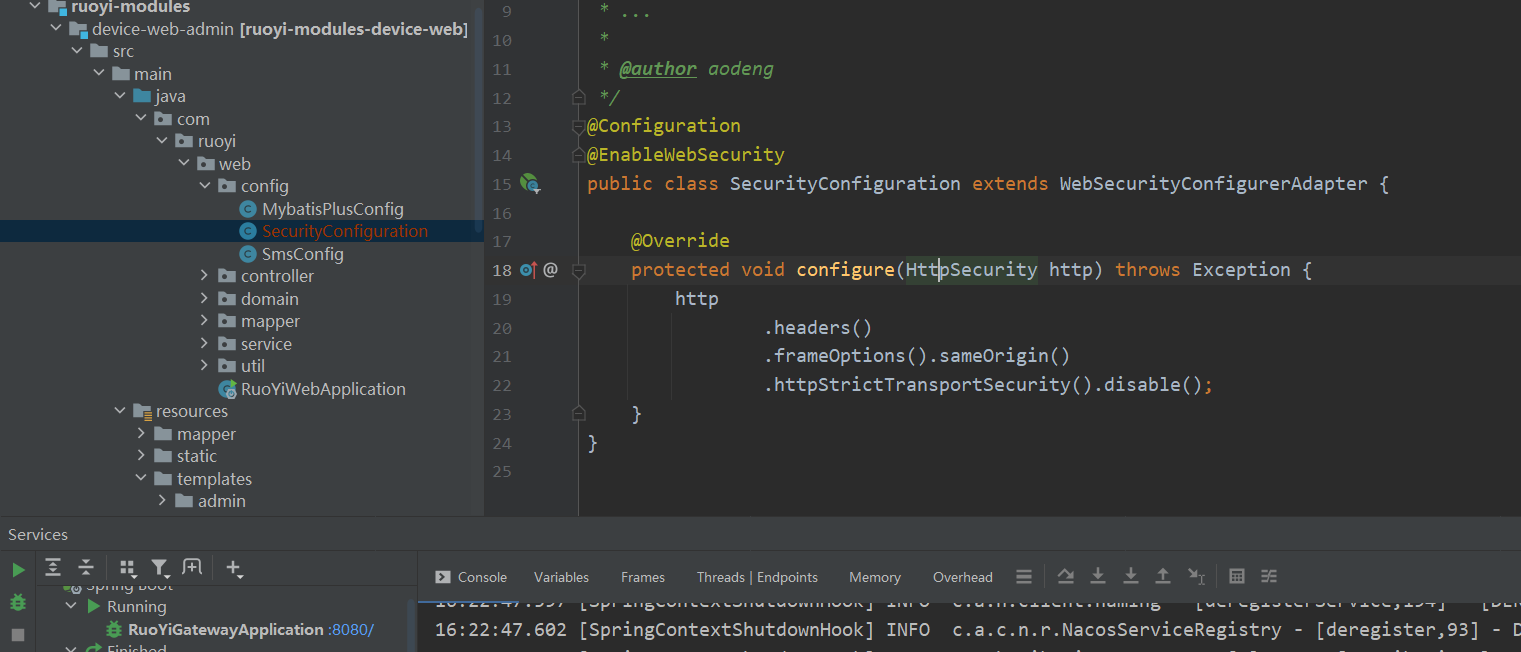Collapse the Running node in Services

71,607
